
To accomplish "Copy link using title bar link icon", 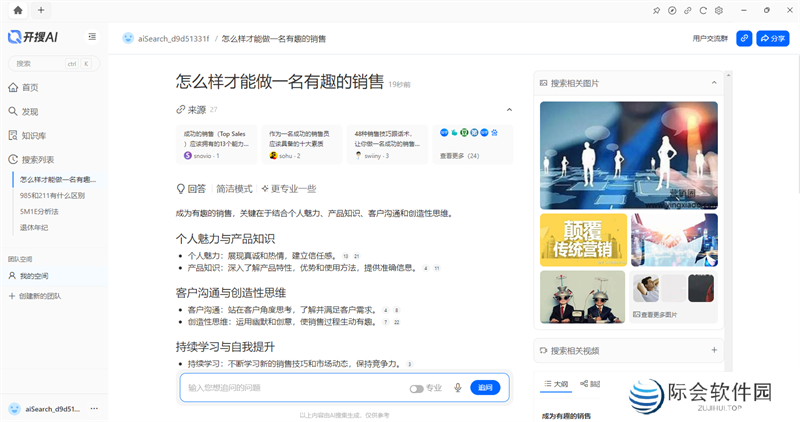I will (688, 10).
